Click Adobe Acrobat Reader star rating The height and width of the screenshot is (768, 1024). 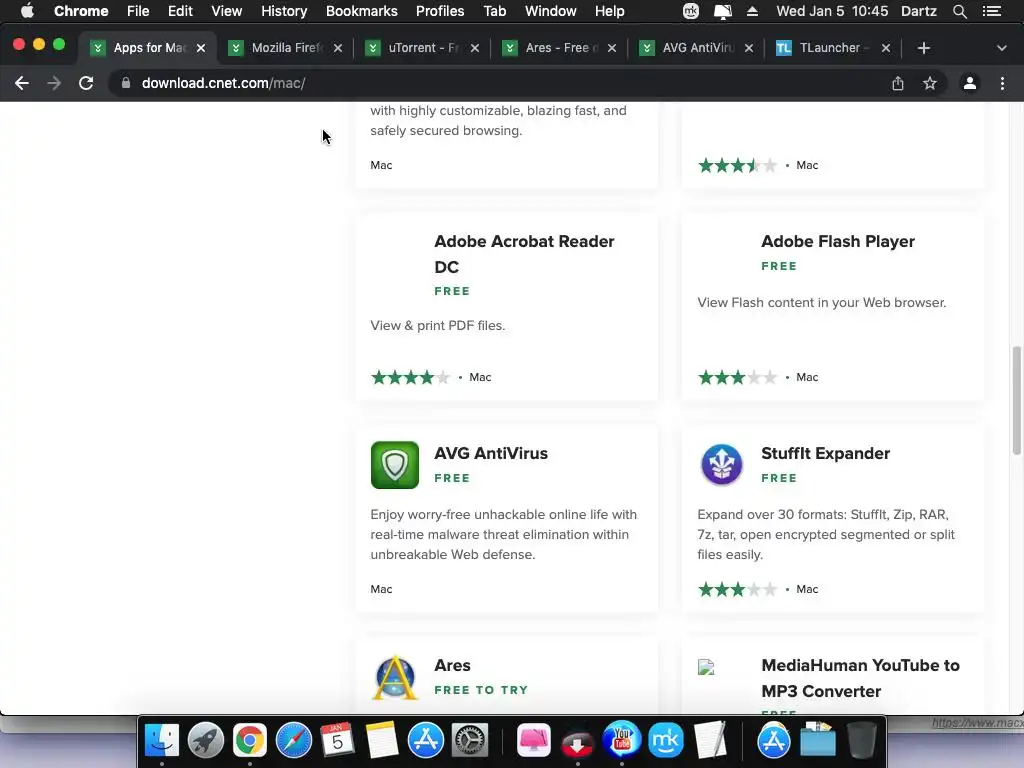point(411,377)
